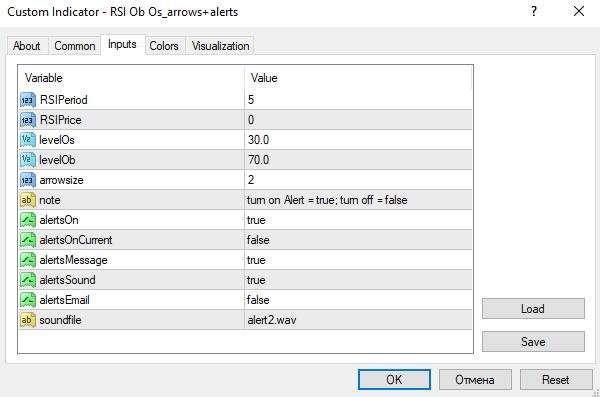Image resolution: width=600 pixels, height=397 pixels.
Task: Go to the Common tab
Action: click(75, 46)
